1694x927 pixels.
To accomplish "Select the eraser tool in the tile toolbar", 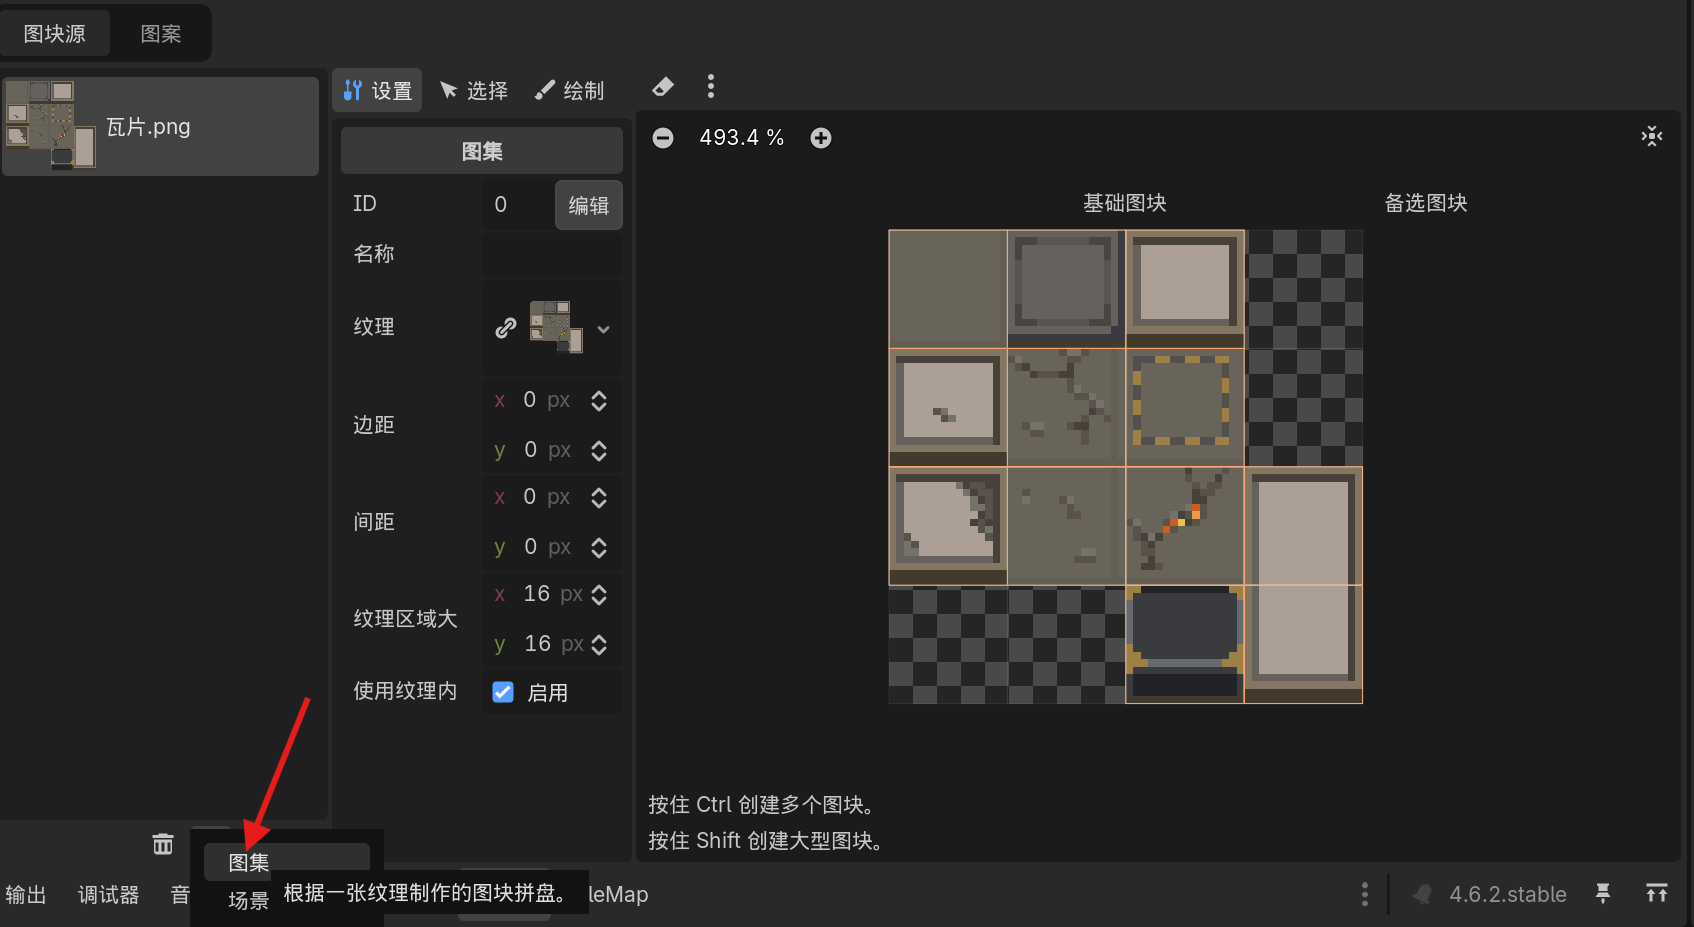I will pos(662,88).
